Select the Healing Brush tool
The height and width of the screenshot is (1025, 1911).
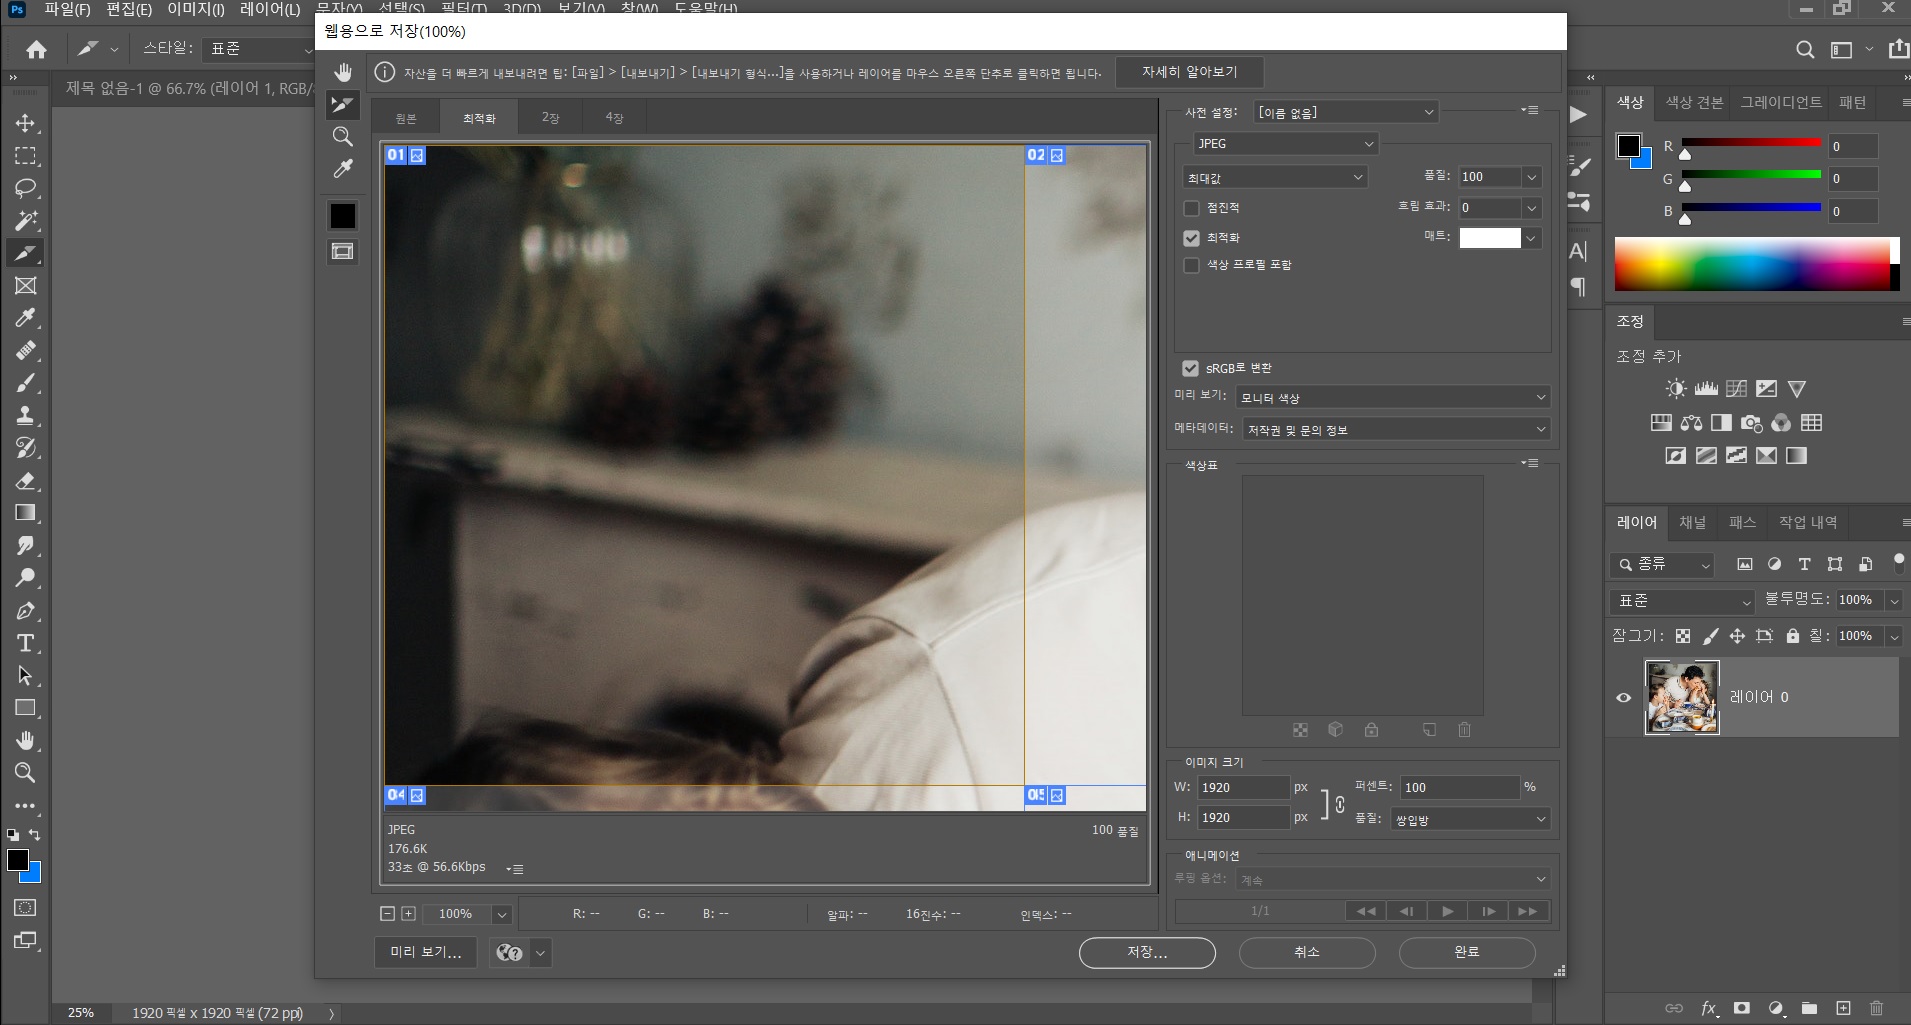click(25, 350)
